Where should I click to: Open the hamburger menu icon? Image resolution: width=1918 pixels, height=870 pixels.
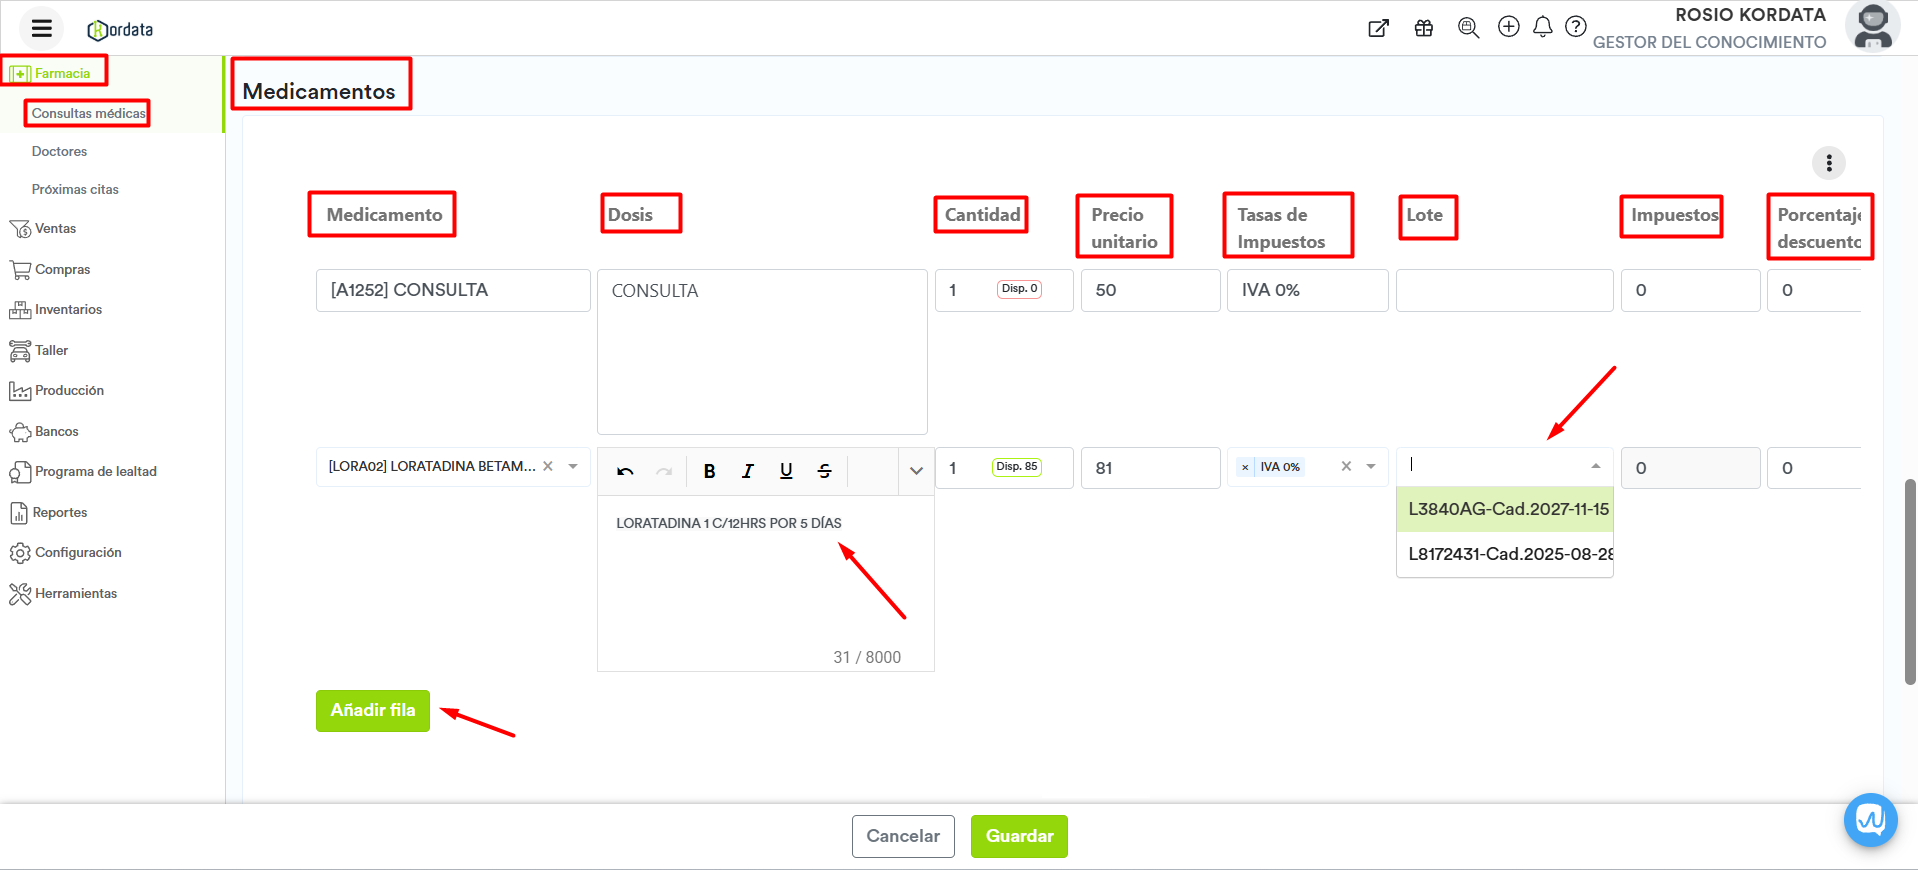pyautogui.click(x=41, y=29)
